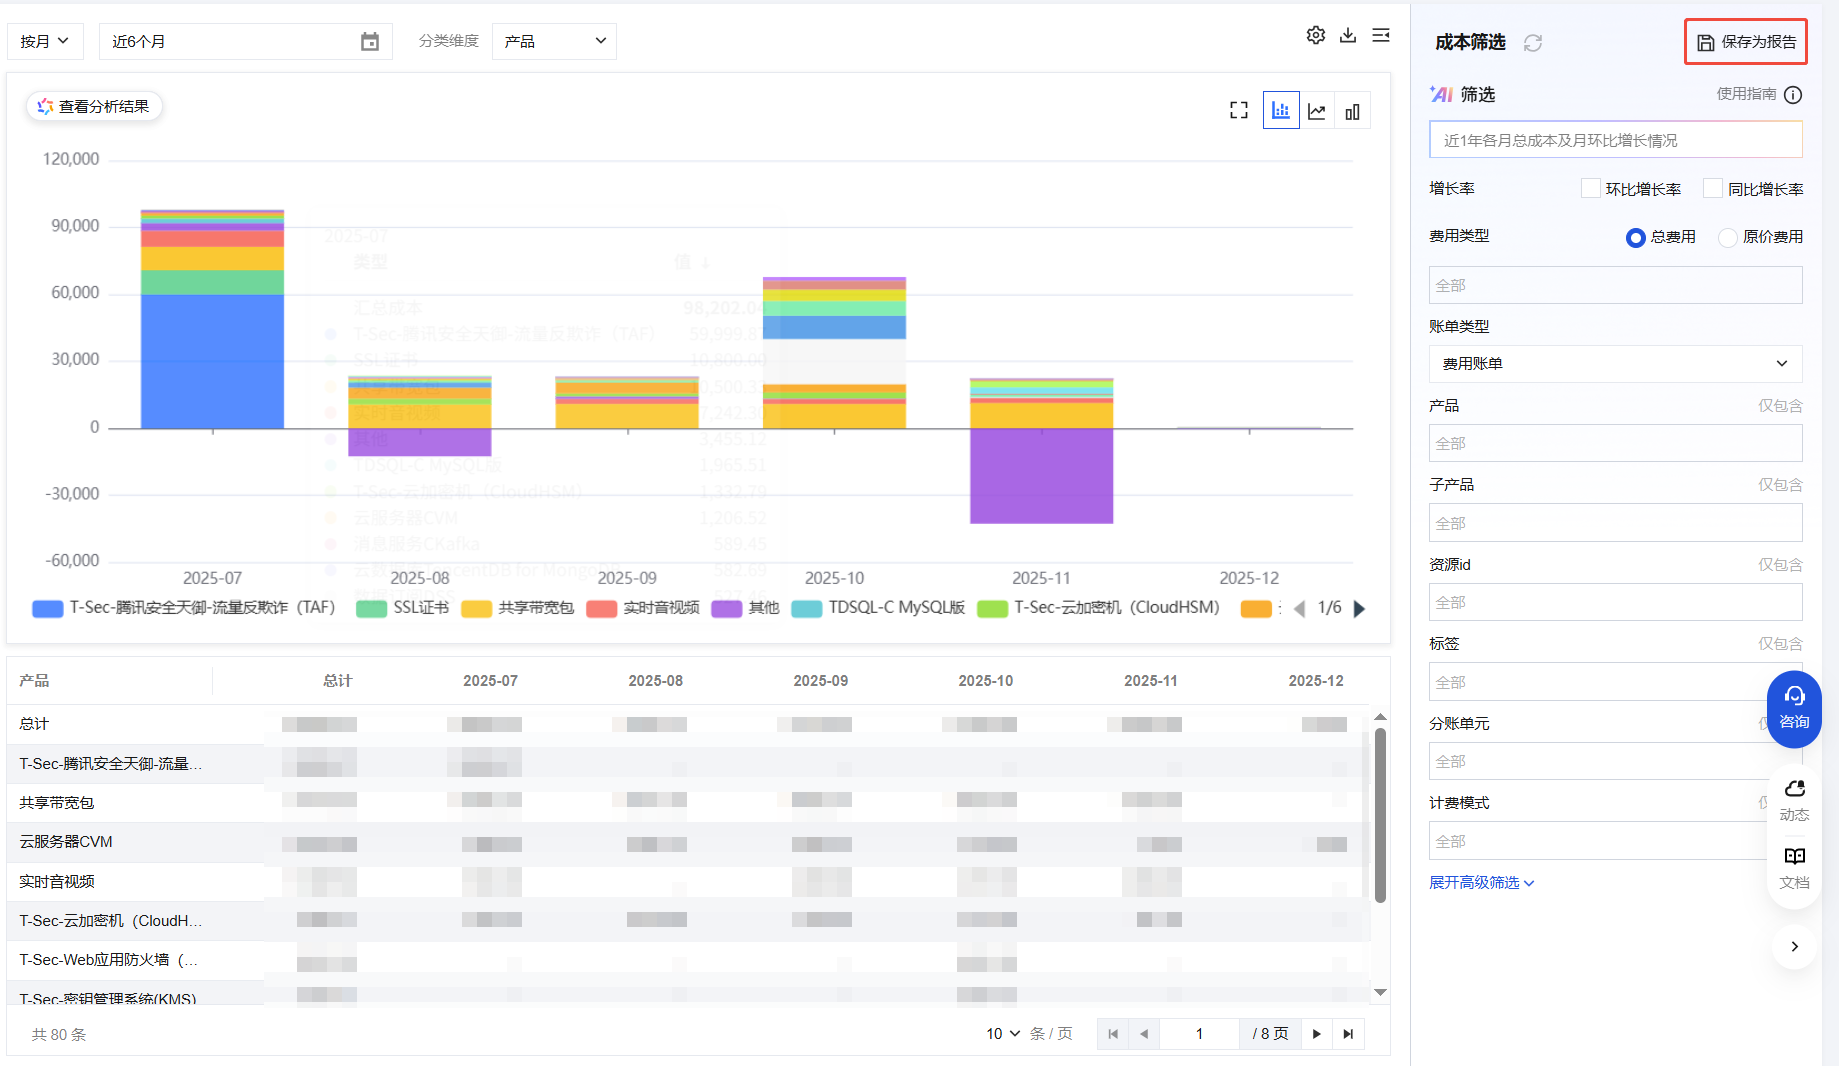Click the refresh icon beside 成本筛选
This screenshot has height=1066, width=1839.
[1532, 43]
